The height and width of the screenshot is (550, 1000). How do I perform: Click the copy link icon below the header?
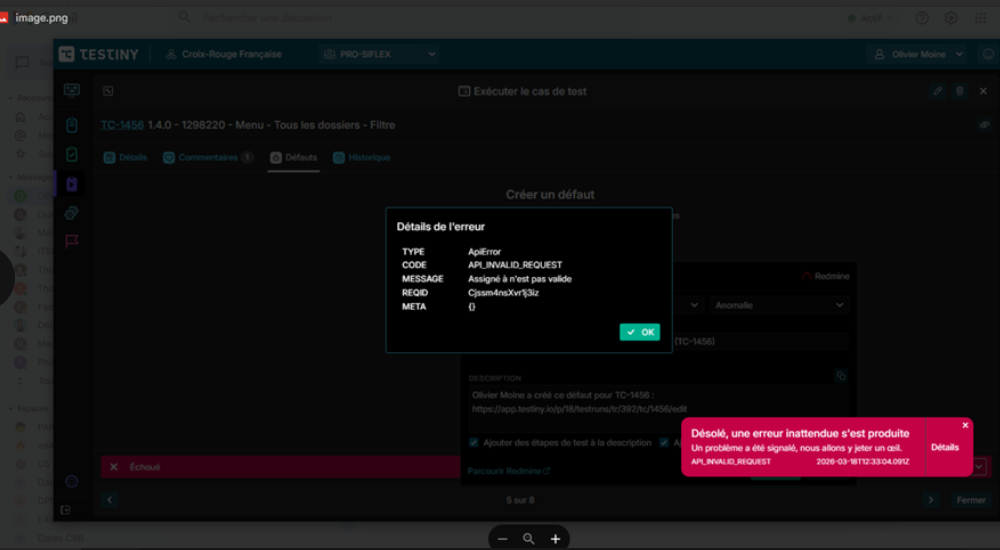(983, 125)
